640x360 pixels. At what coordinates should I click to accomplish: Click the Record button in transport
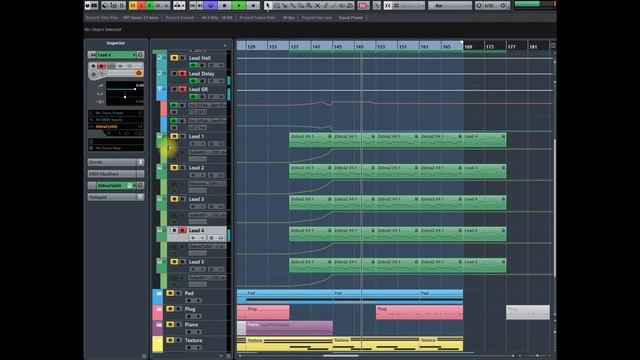[253, 5]
